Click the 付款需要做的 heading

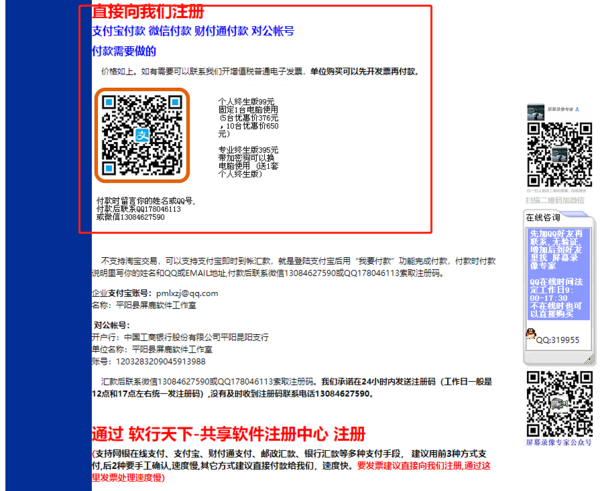pos(124,51)
